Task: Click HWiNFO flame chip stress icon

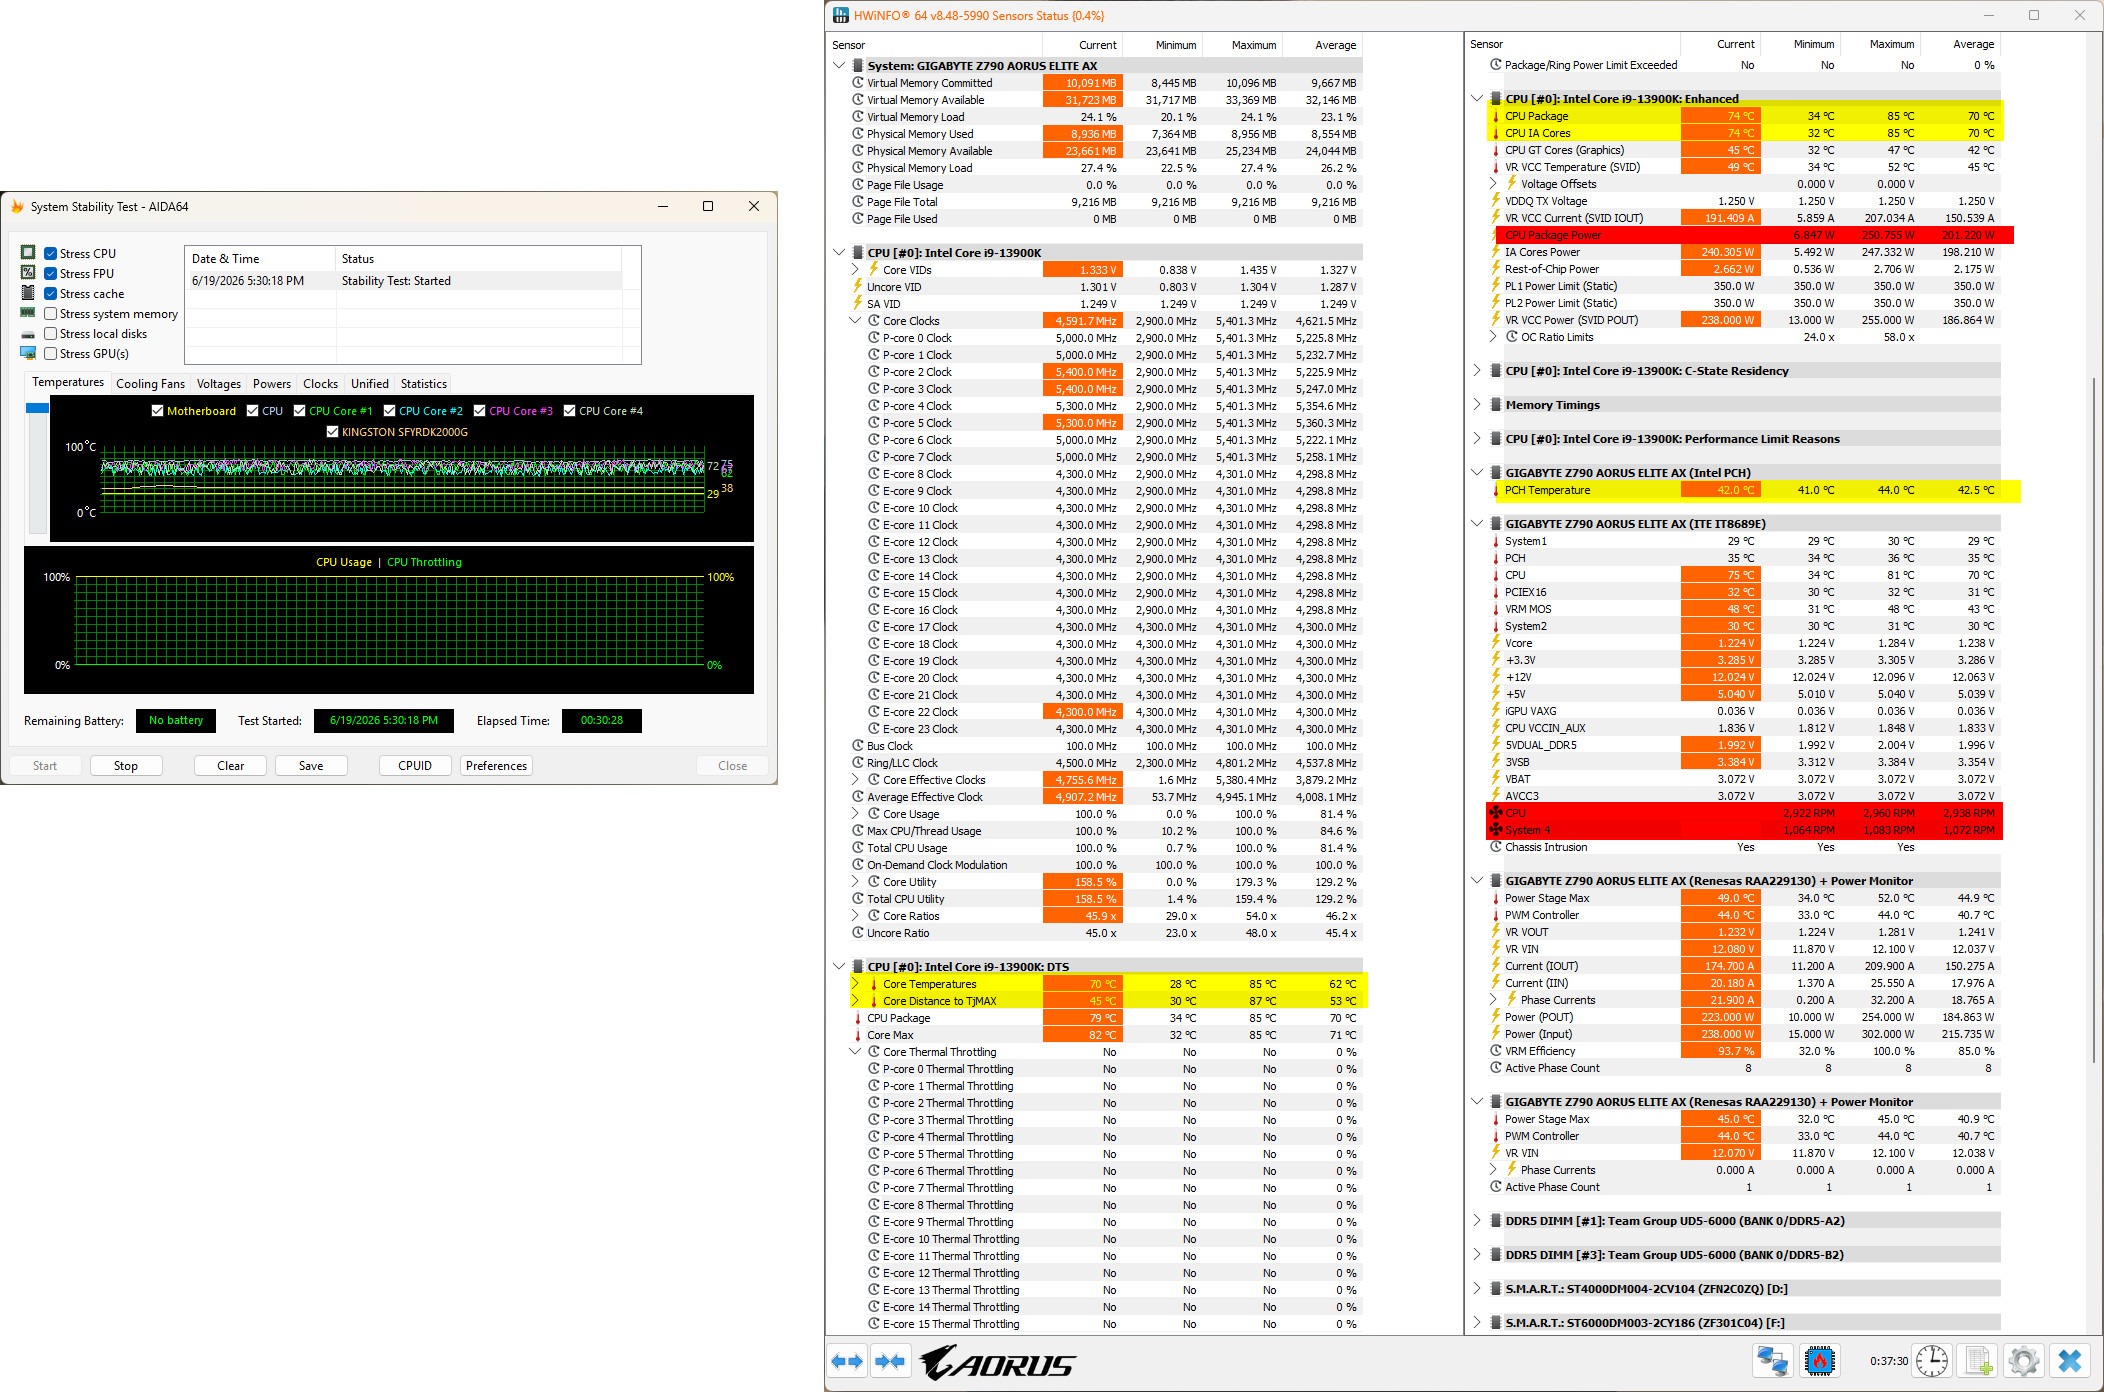Action: tap(1820, 1361)
